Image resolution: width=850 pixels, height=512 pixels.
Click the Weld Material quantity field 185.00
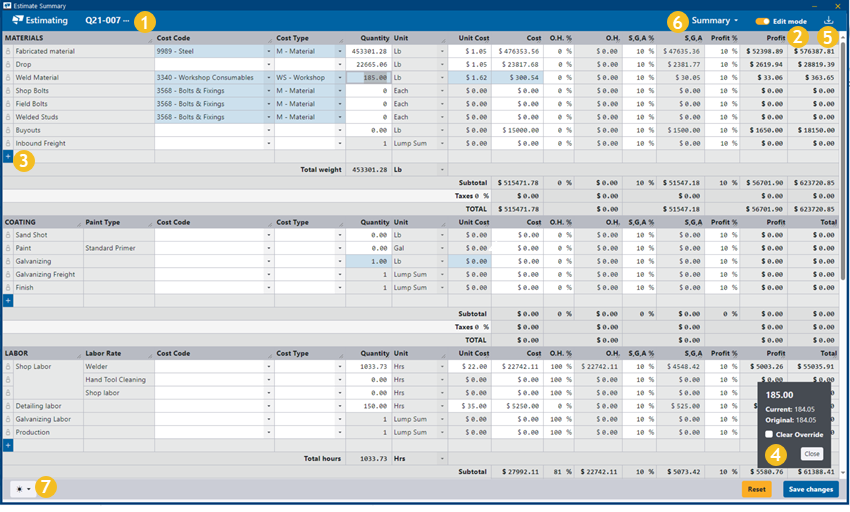tap(368, 77)
